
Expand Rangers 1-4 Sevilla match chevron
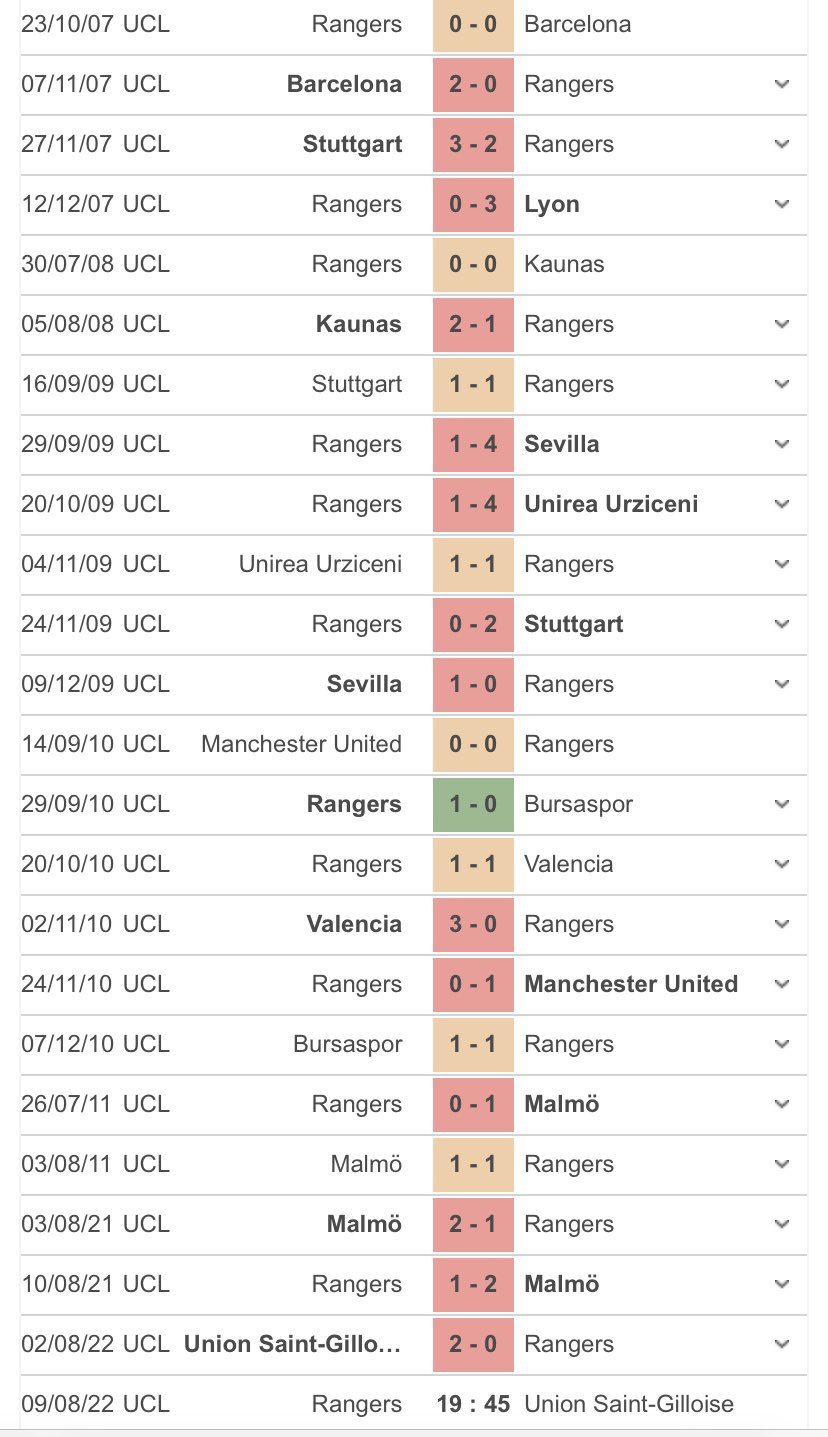(781, 445)
